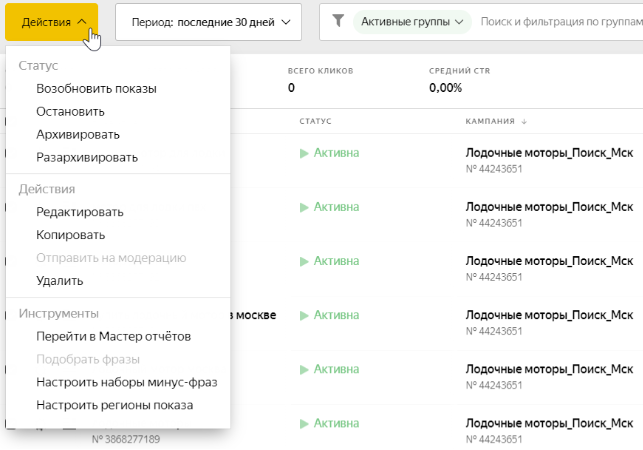Choose Остановить in the Статус section
Viewport: 643px width, 450px height.
pyautogui.click(x=70, y=111)
